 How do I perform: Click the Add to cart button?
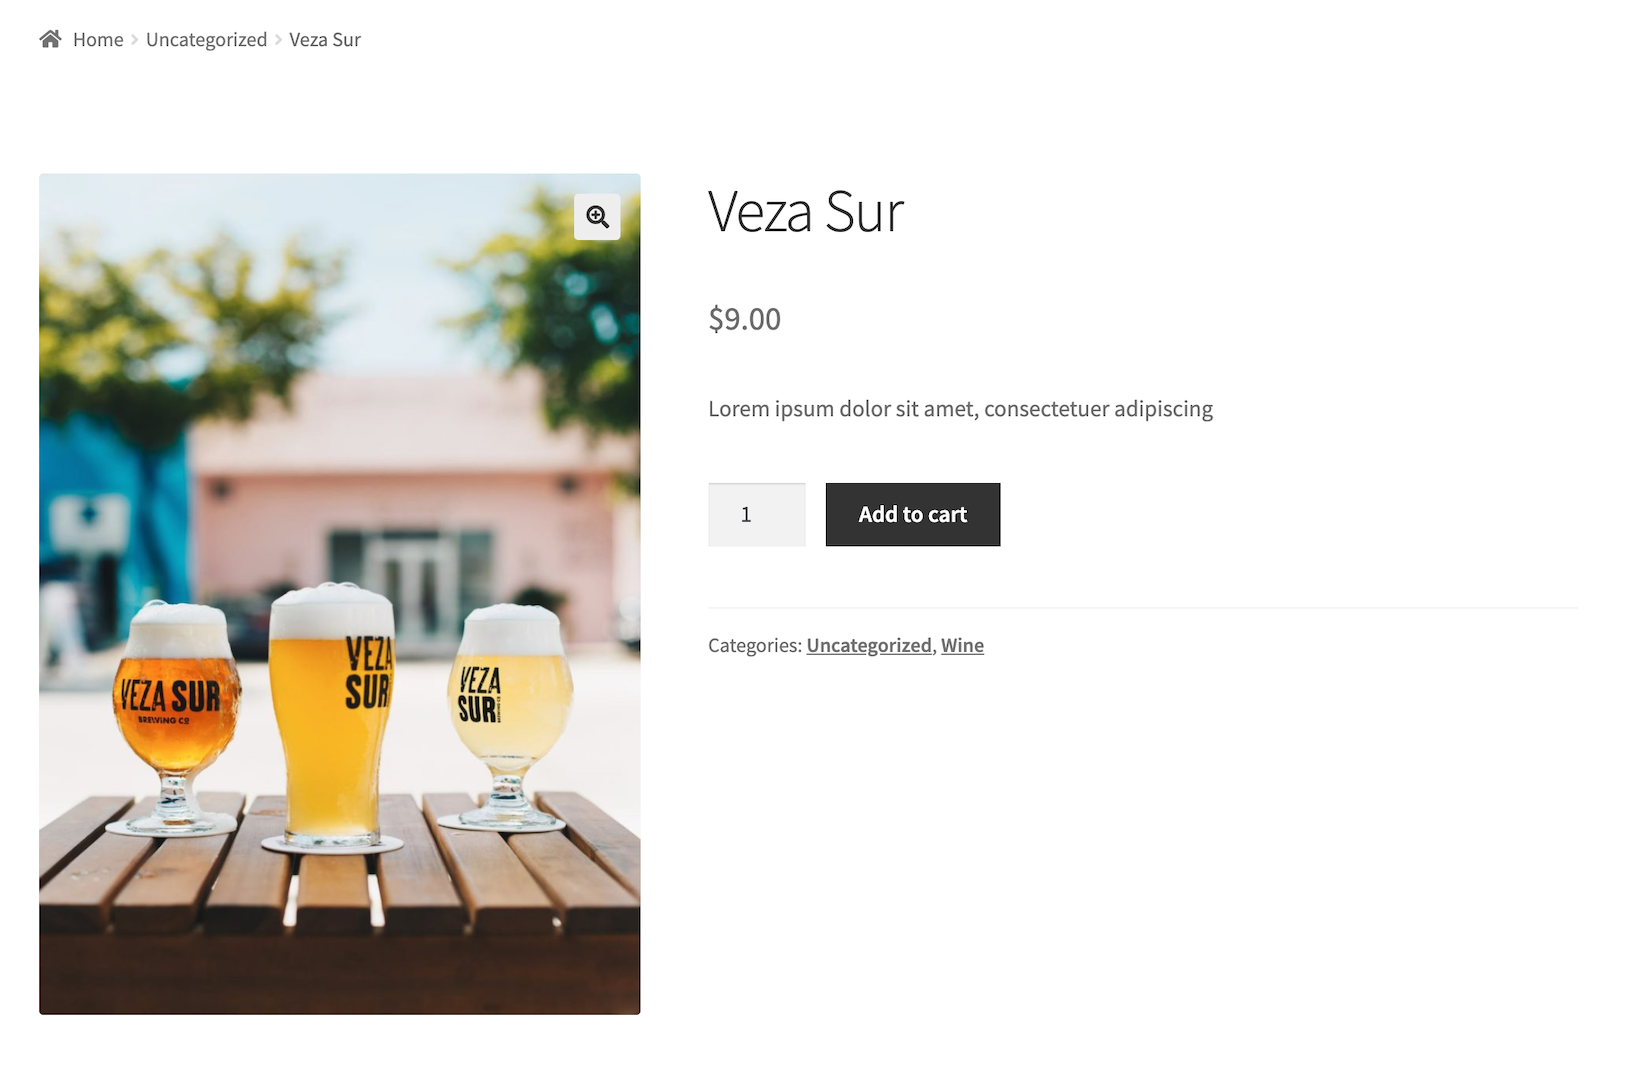click(x=913, y=515)
